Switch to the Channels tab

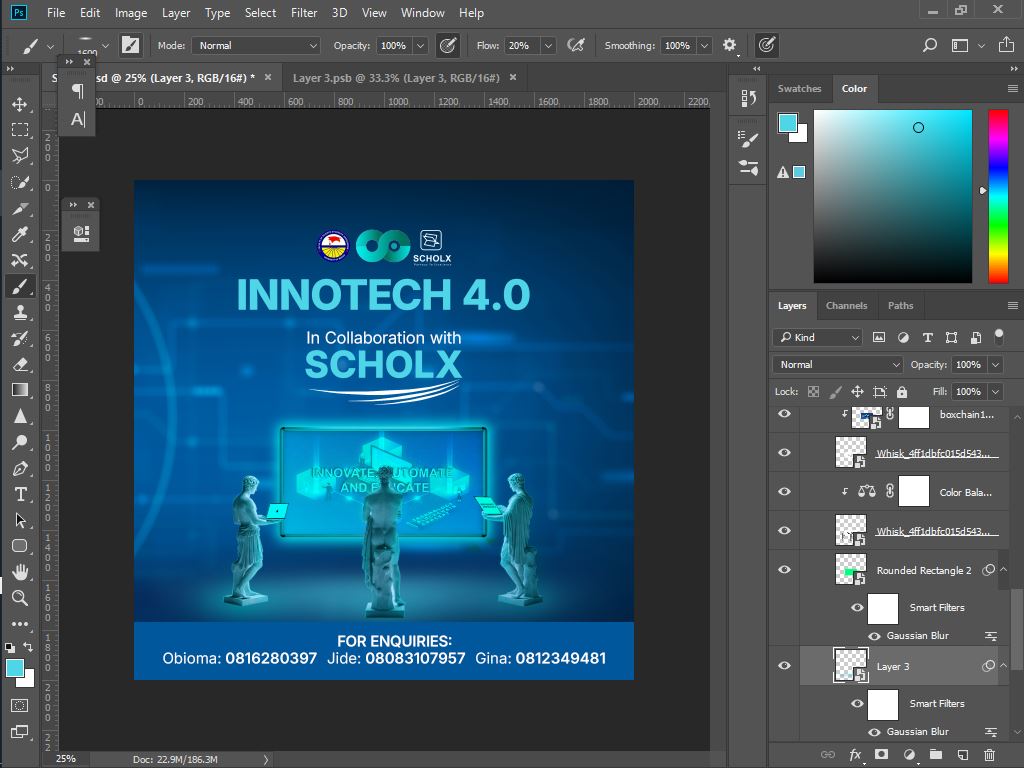point(846,306)
